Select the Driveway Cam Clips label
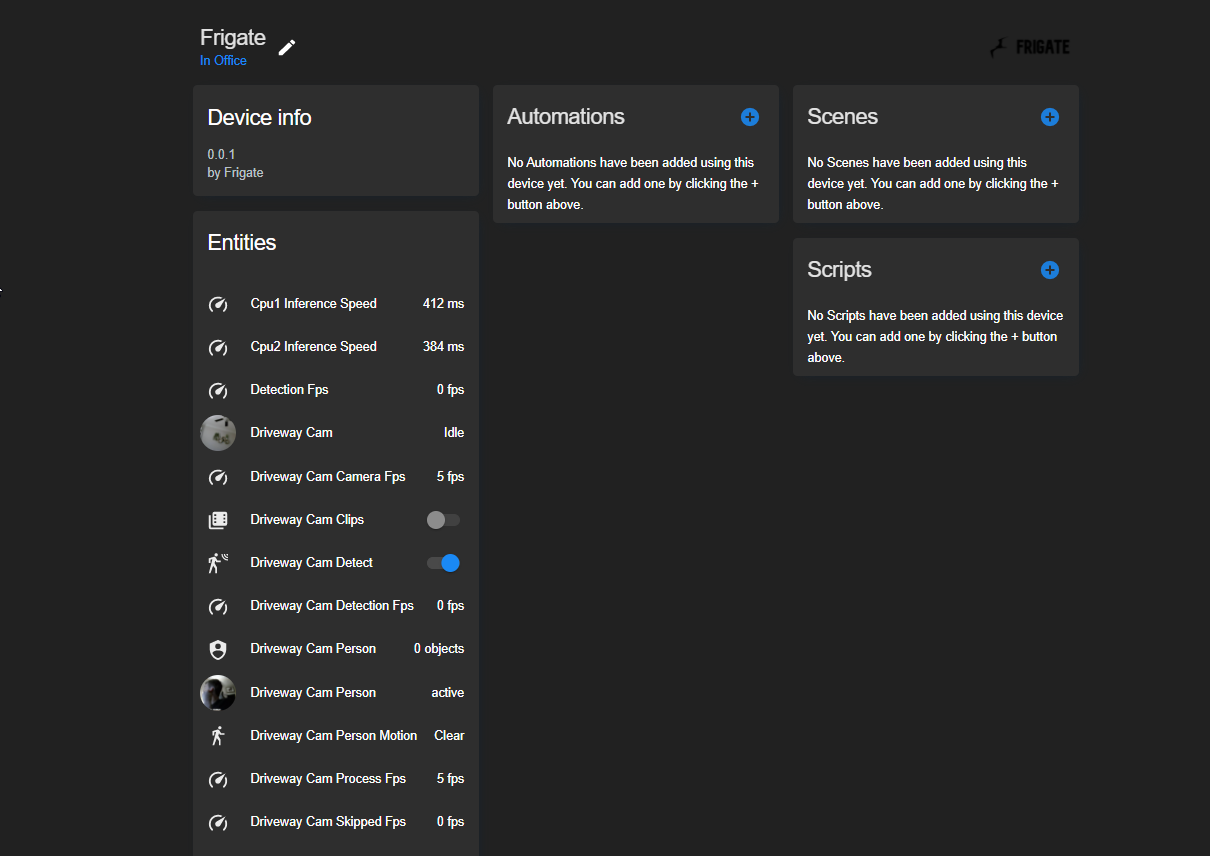The image size is (1210, 856). [x=307, y=520]
